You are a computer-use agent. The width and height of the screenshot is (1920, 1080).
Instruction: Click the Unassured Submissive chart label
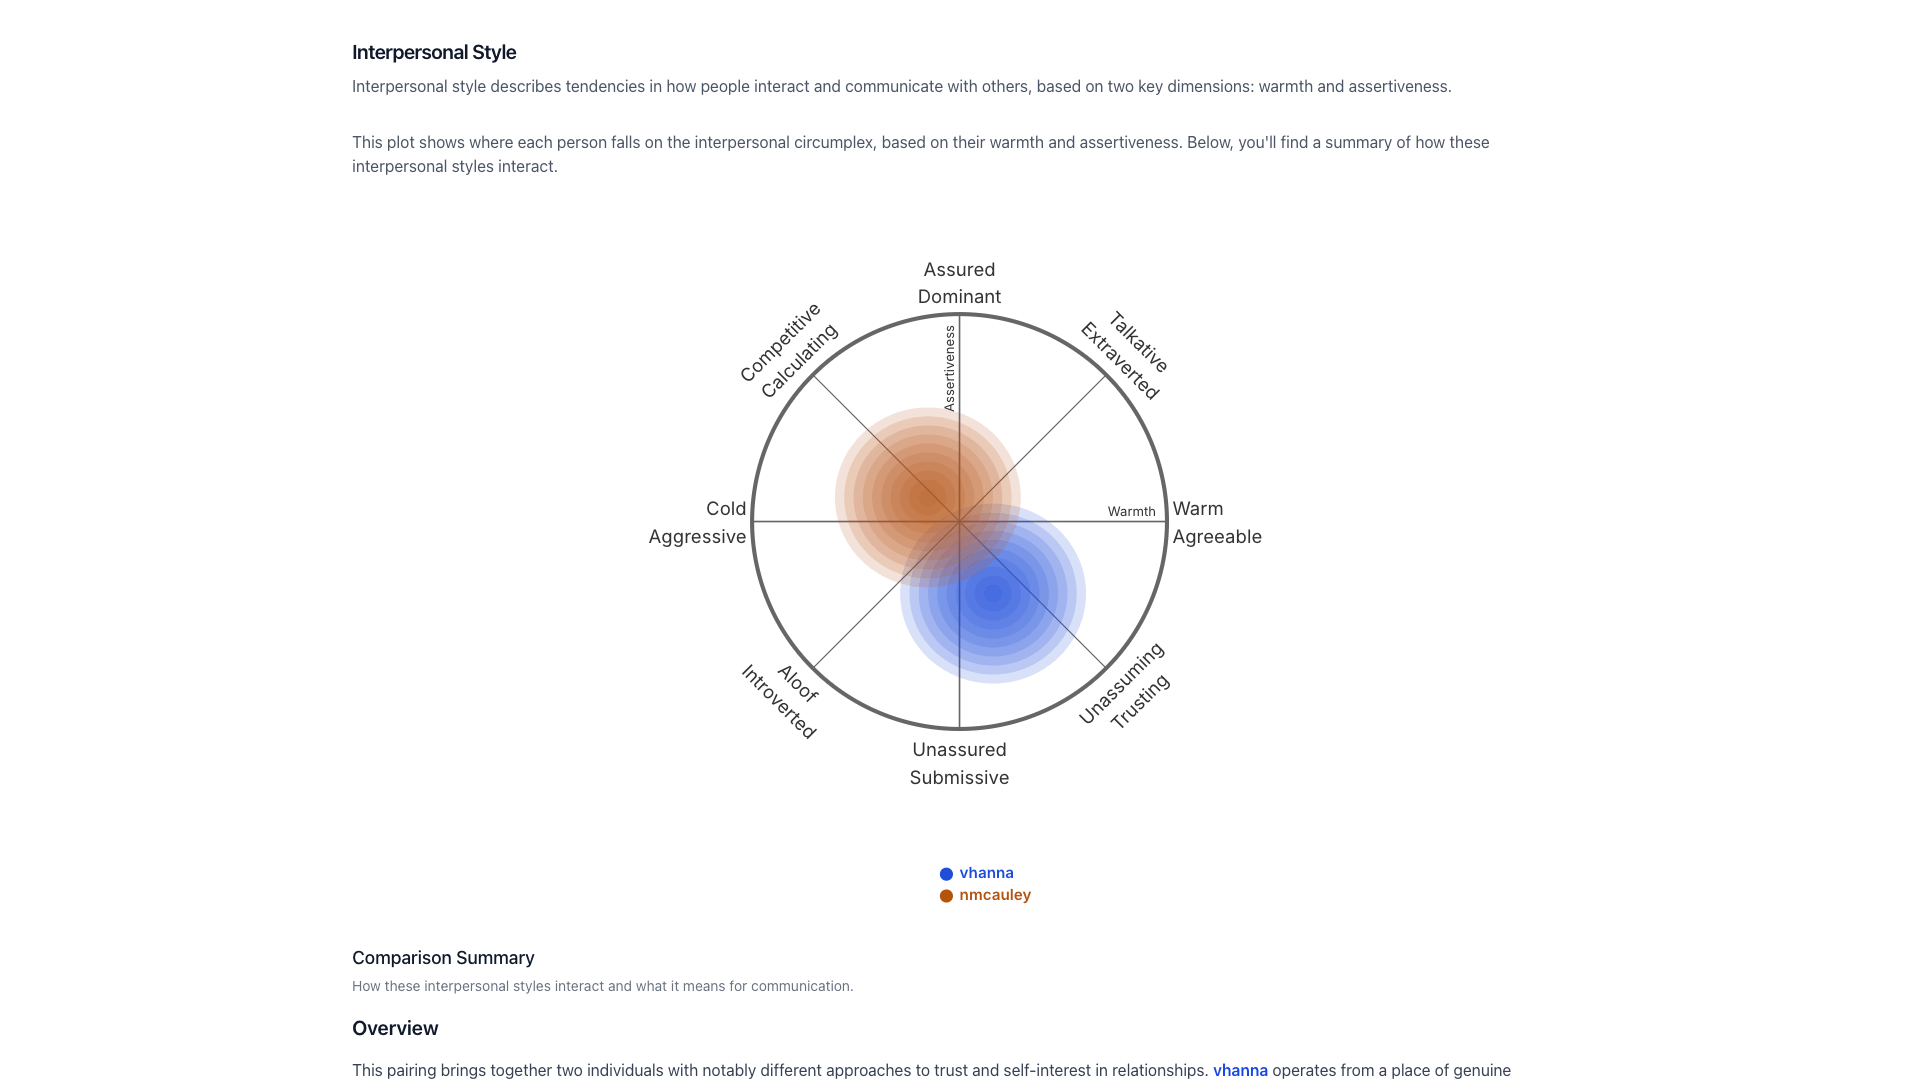(x=959, y=764)
